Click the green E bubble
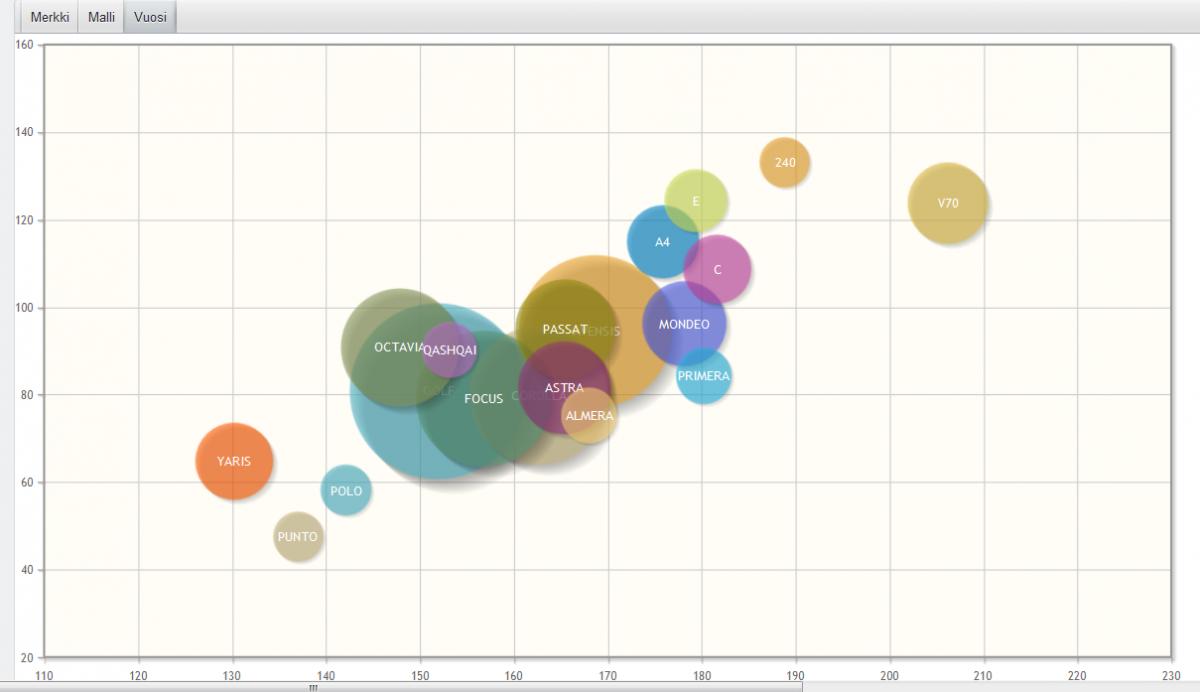This screenshot has width=1200, height=692. pyautogui.click(x=696, y=201)
